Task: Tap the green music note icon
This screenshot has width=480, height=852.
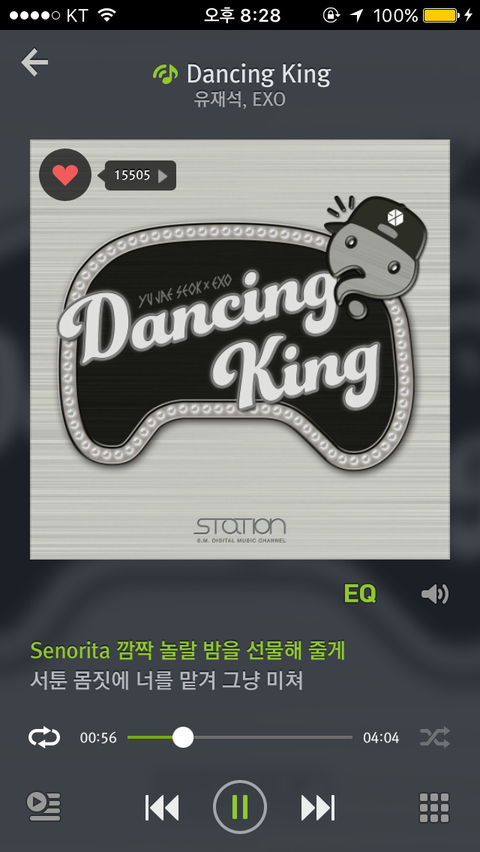Action: [x=165, y=74]
